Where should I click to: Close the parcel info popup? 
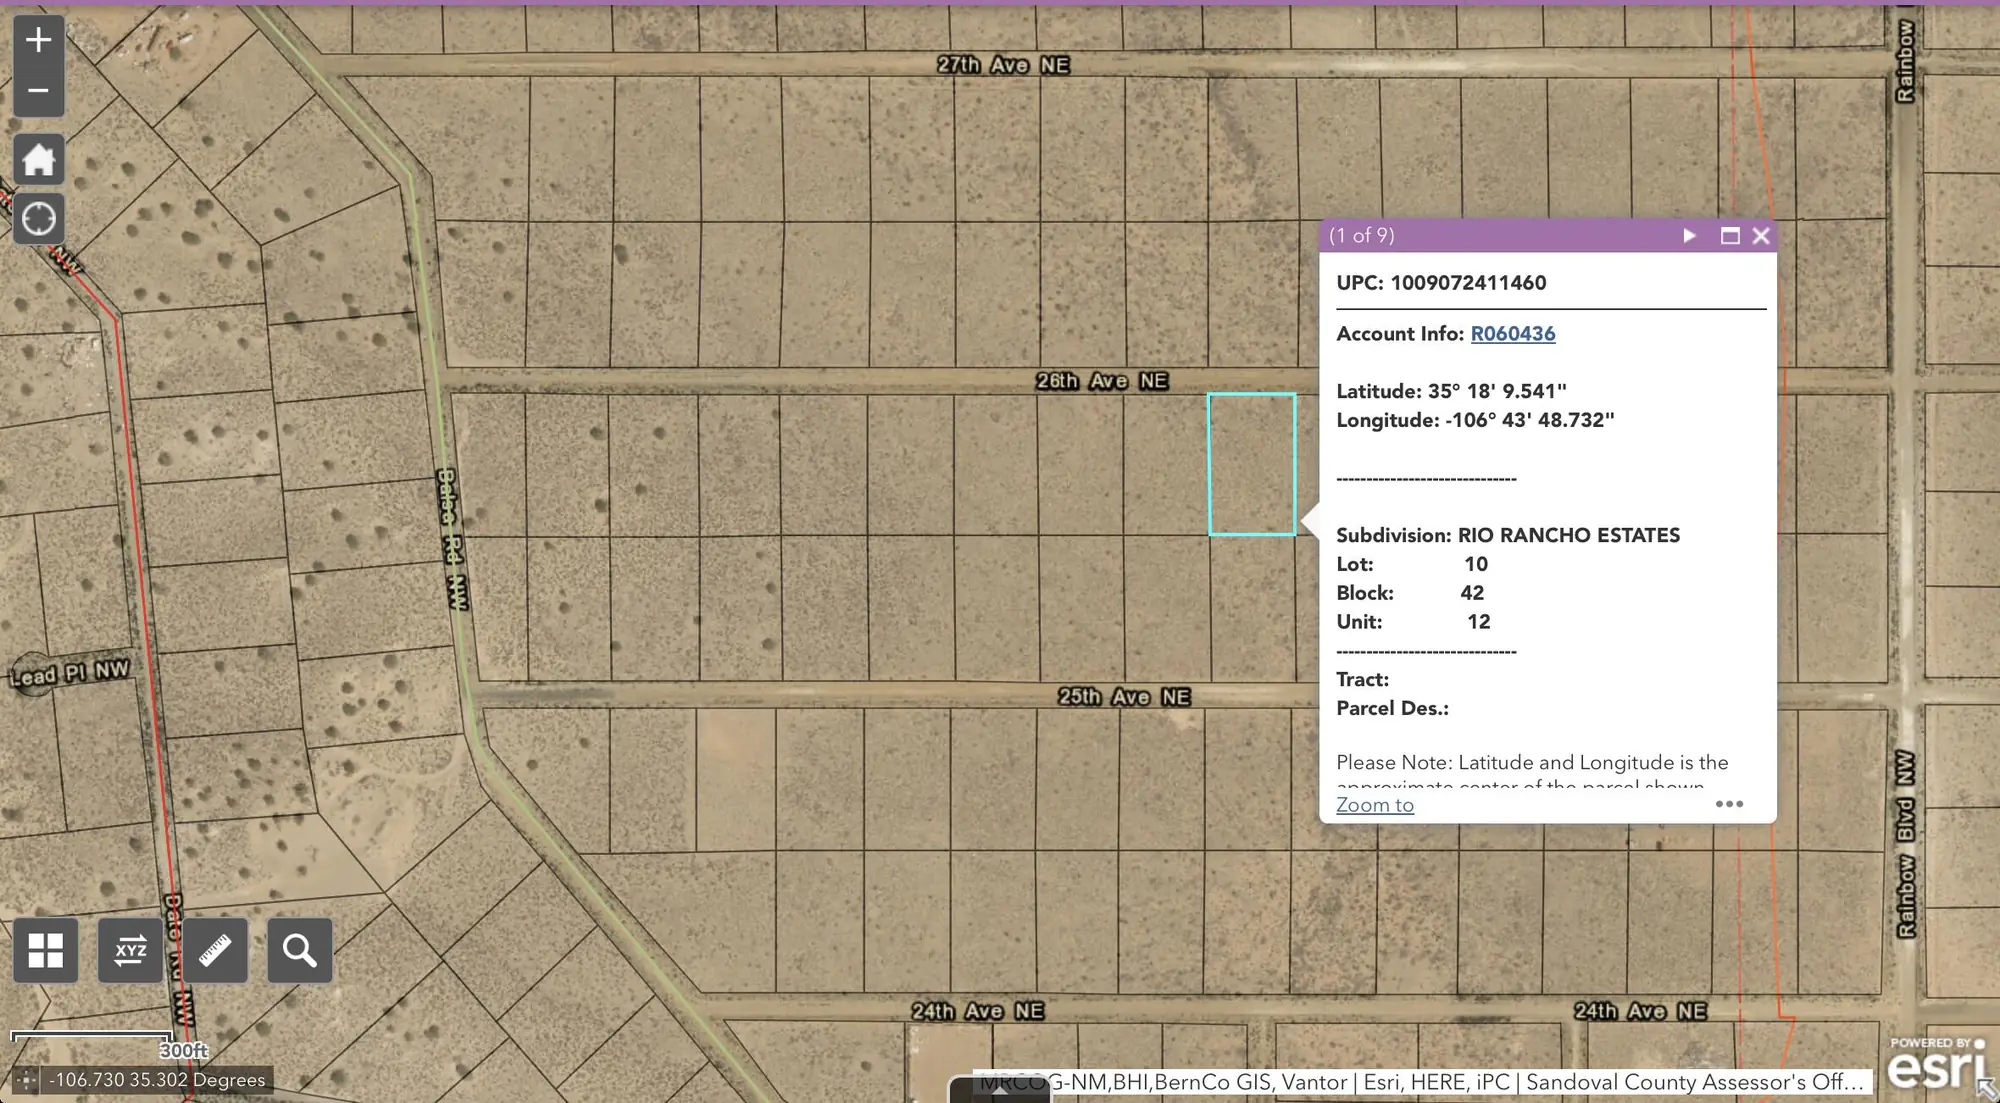click(x=1761, y=236)
